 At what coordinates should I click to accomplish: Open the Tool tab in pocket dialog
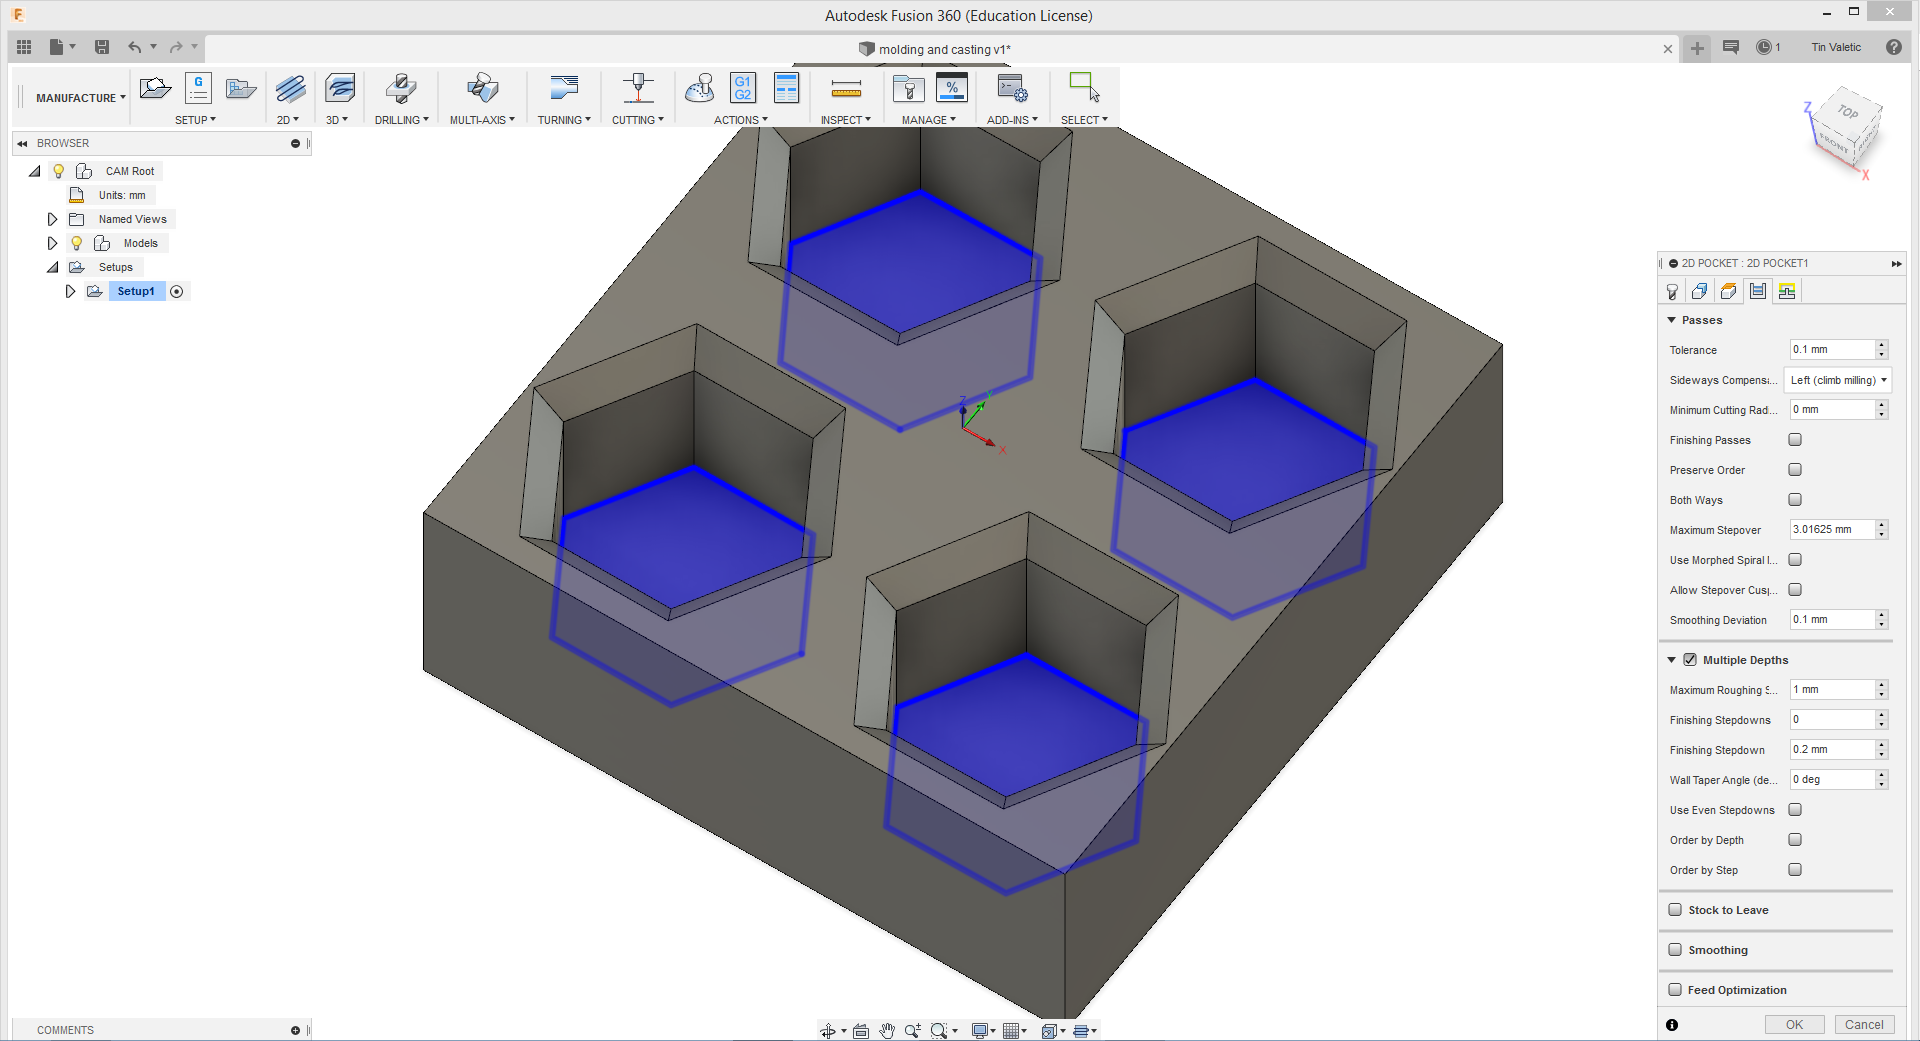point(1672,291)
